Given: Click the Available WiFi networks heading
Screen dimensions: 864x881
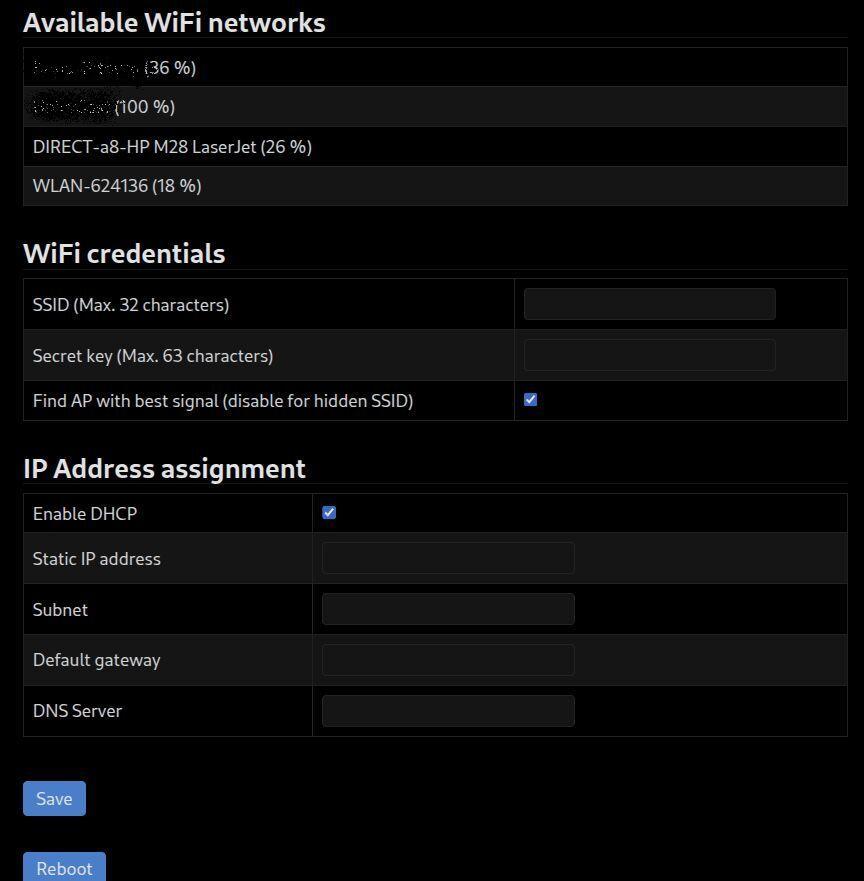Looking at the screenshot, I should [x=174, y=22].
